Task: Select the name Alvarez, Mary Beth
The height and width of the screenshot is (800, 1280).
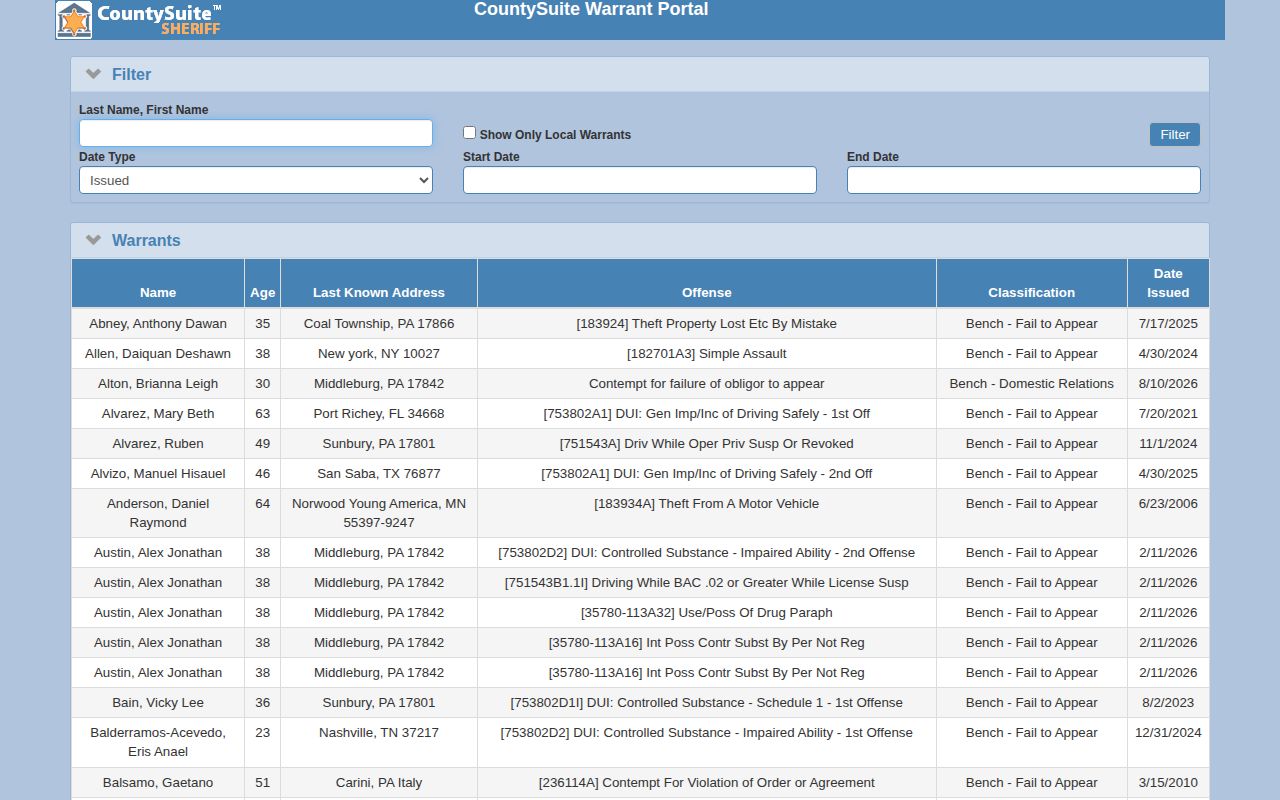Action: pos(158,414)
